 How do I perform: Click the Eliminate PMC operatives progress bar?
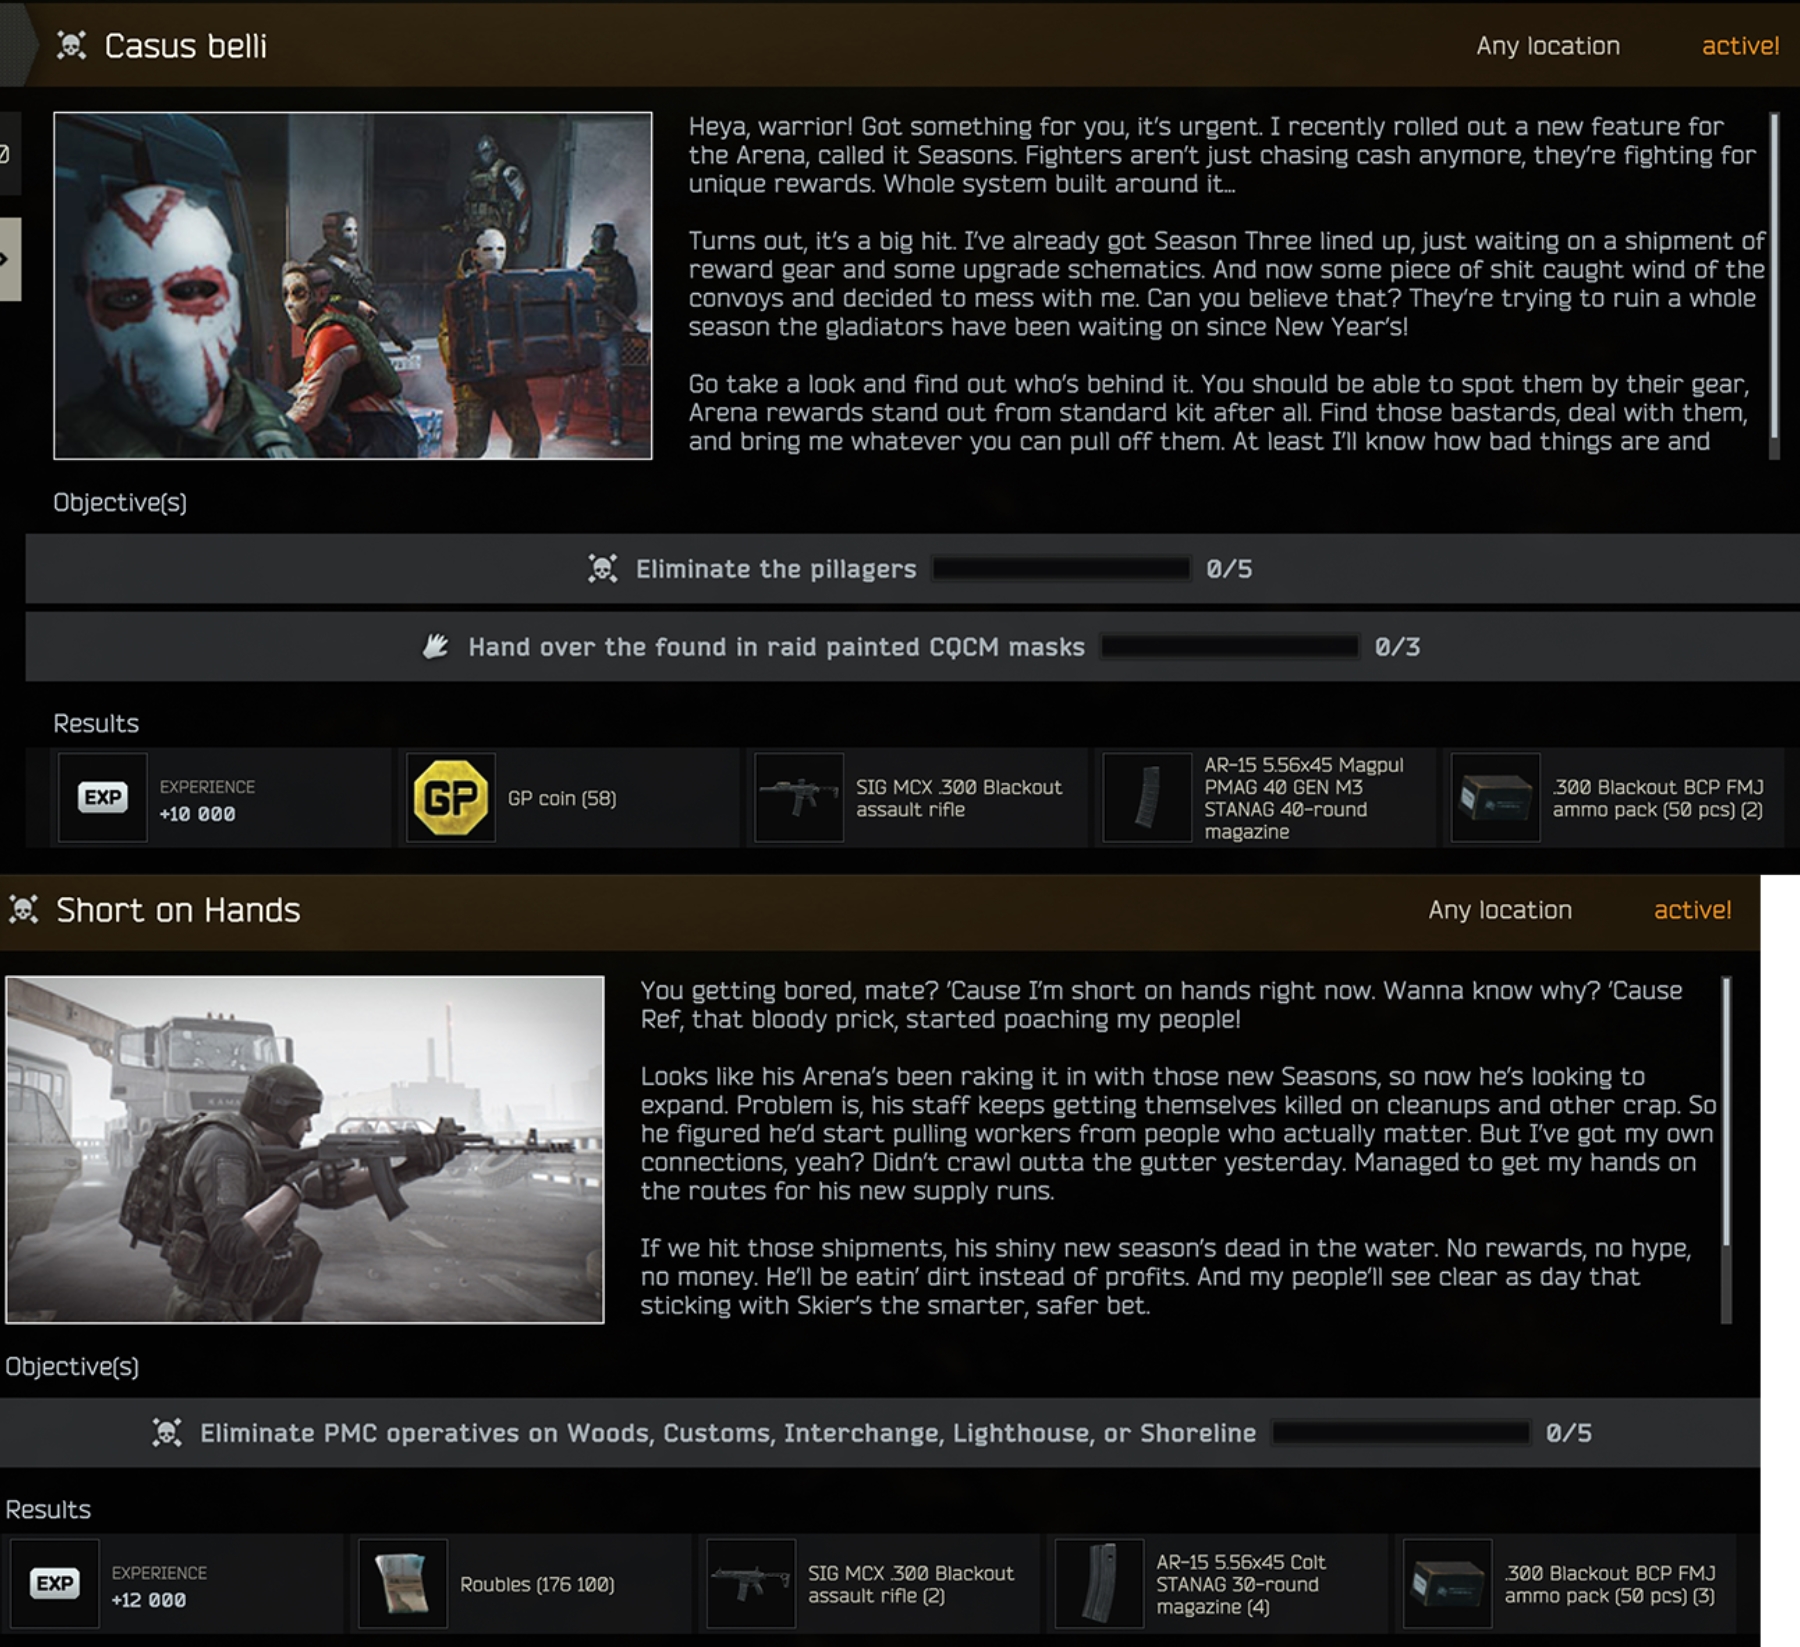[1400, 1433]
